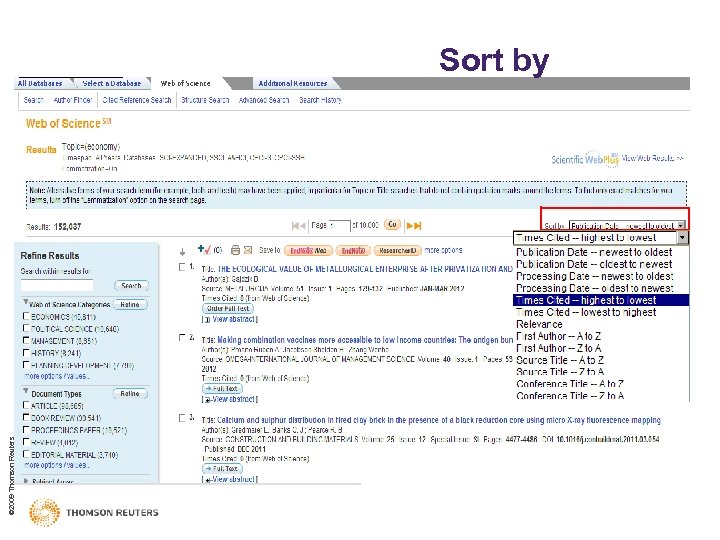Check the MANAGEMENT category
Viewport: 720px width, 540px height.
26,340
